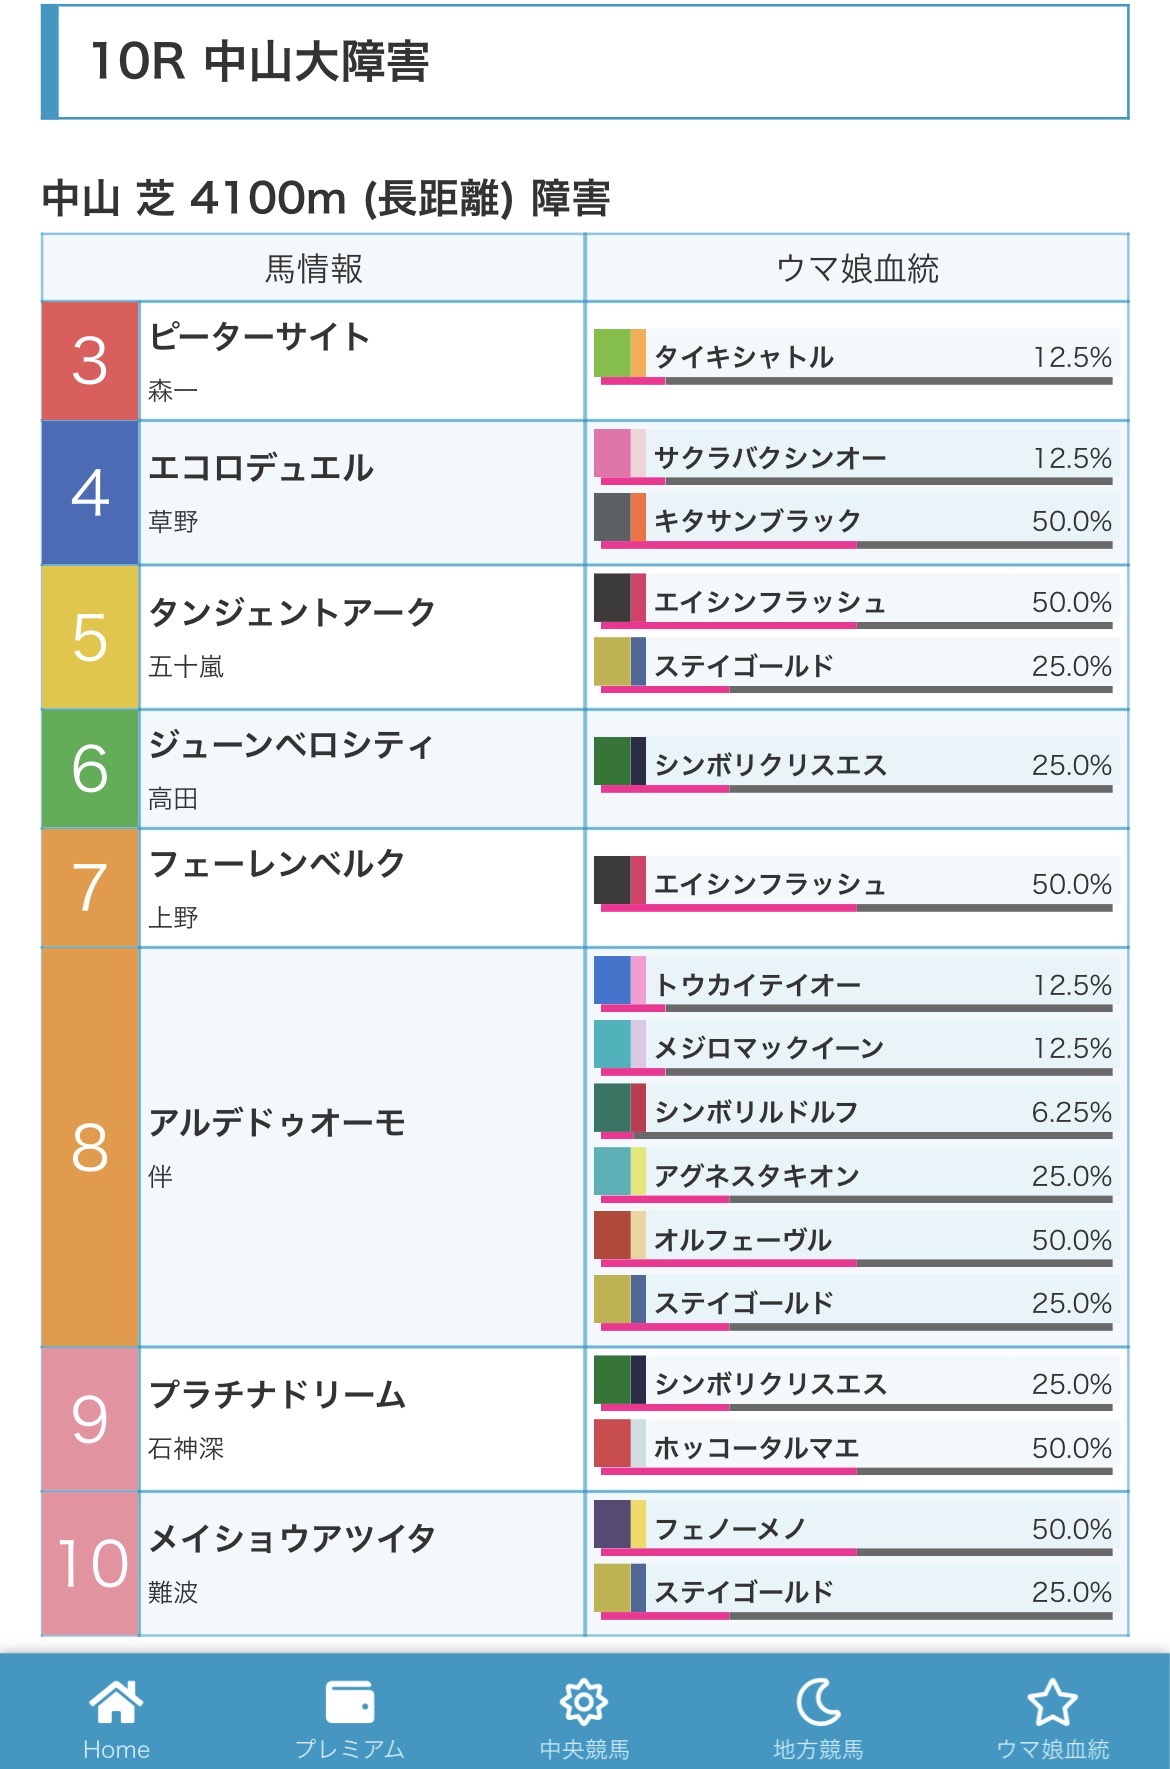Click the 10R 中山大障害 race title

point(260,62)
